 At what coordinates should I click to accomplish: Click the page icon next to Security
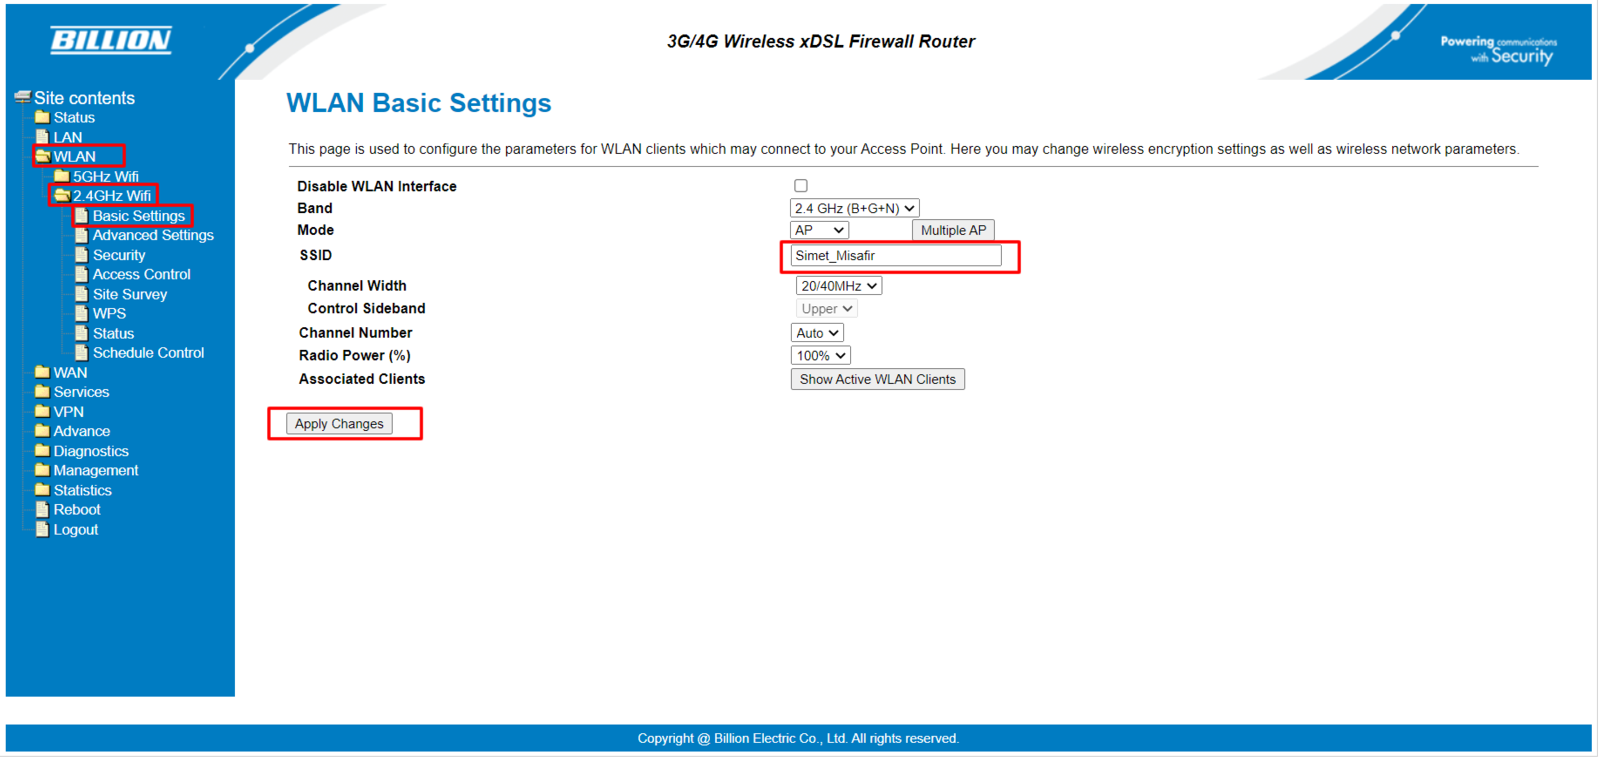pos(82,255)
